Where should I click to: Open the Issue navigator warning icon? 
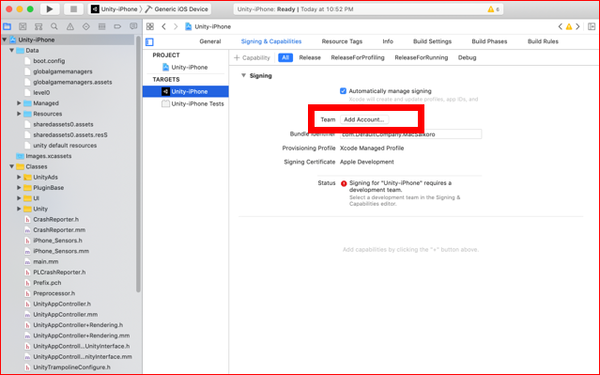(x=70, y=26)
